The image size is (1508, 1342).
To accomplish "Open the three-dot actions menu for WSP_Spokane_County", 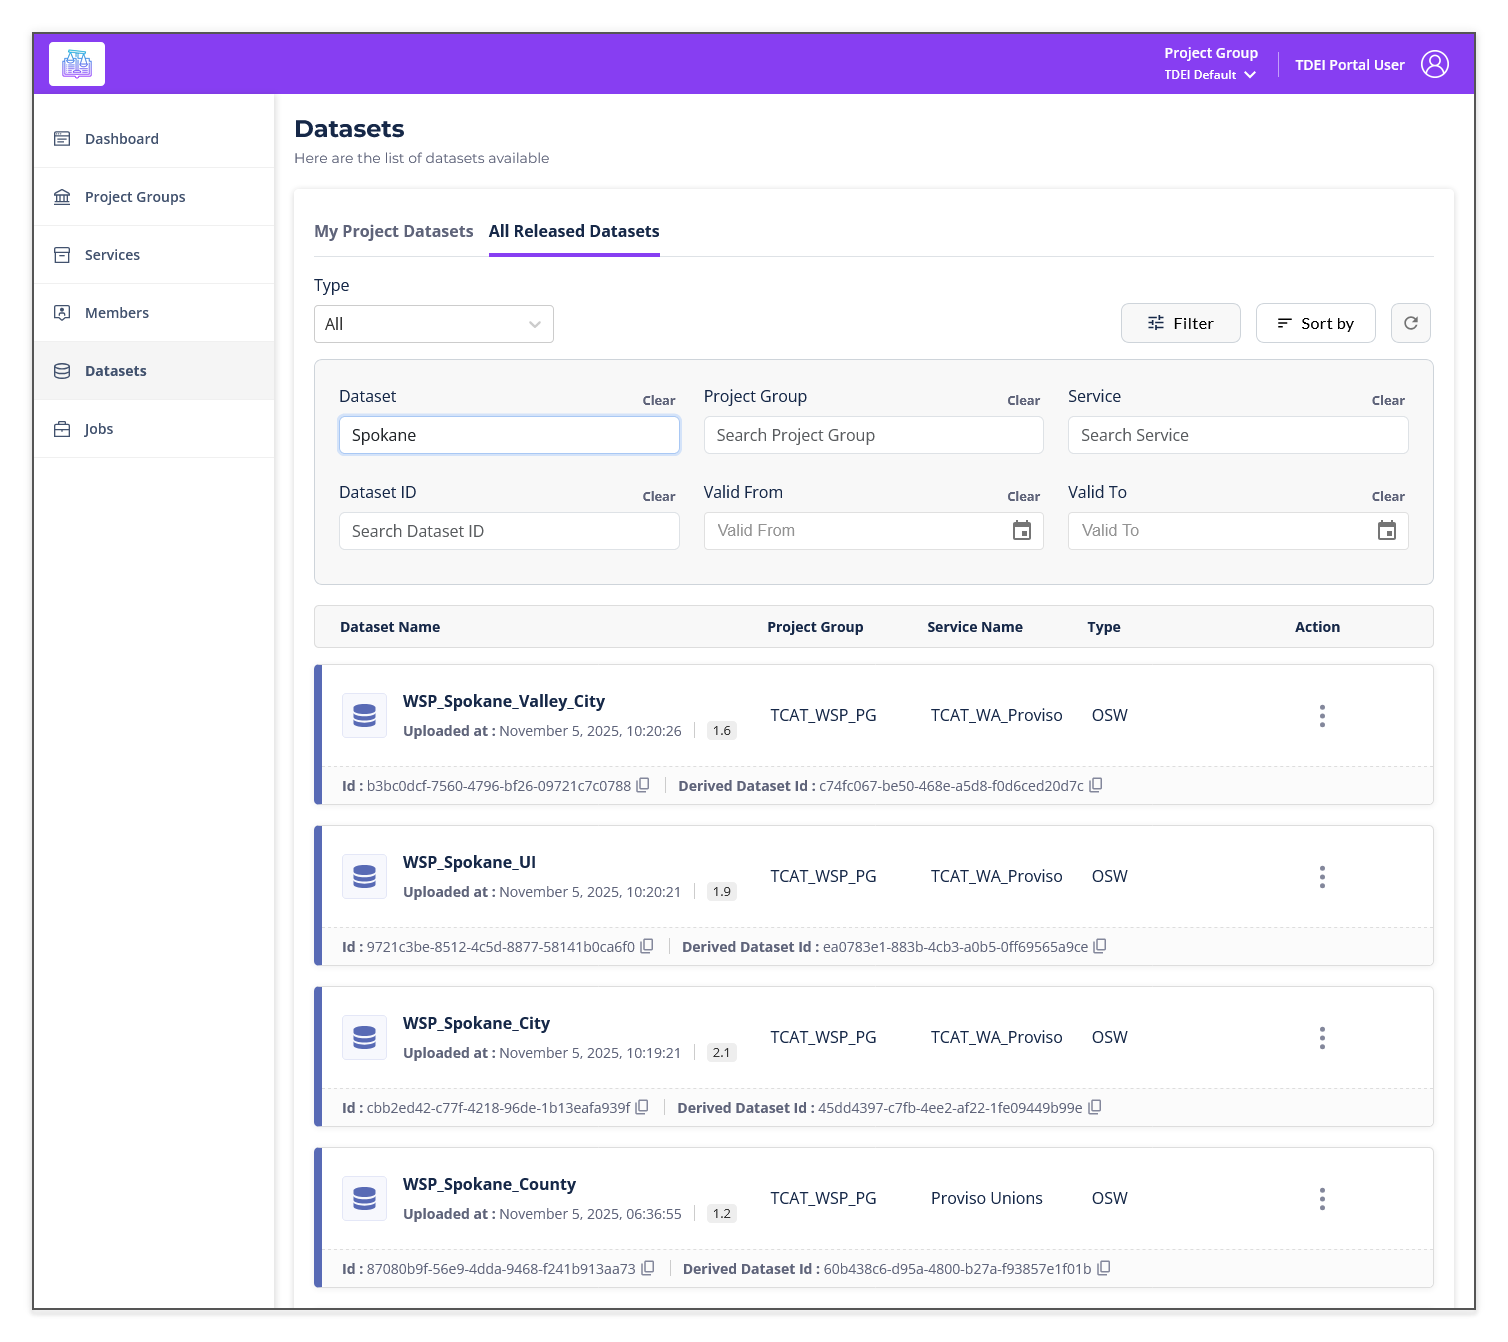I will click(x=1321, y=1199).
